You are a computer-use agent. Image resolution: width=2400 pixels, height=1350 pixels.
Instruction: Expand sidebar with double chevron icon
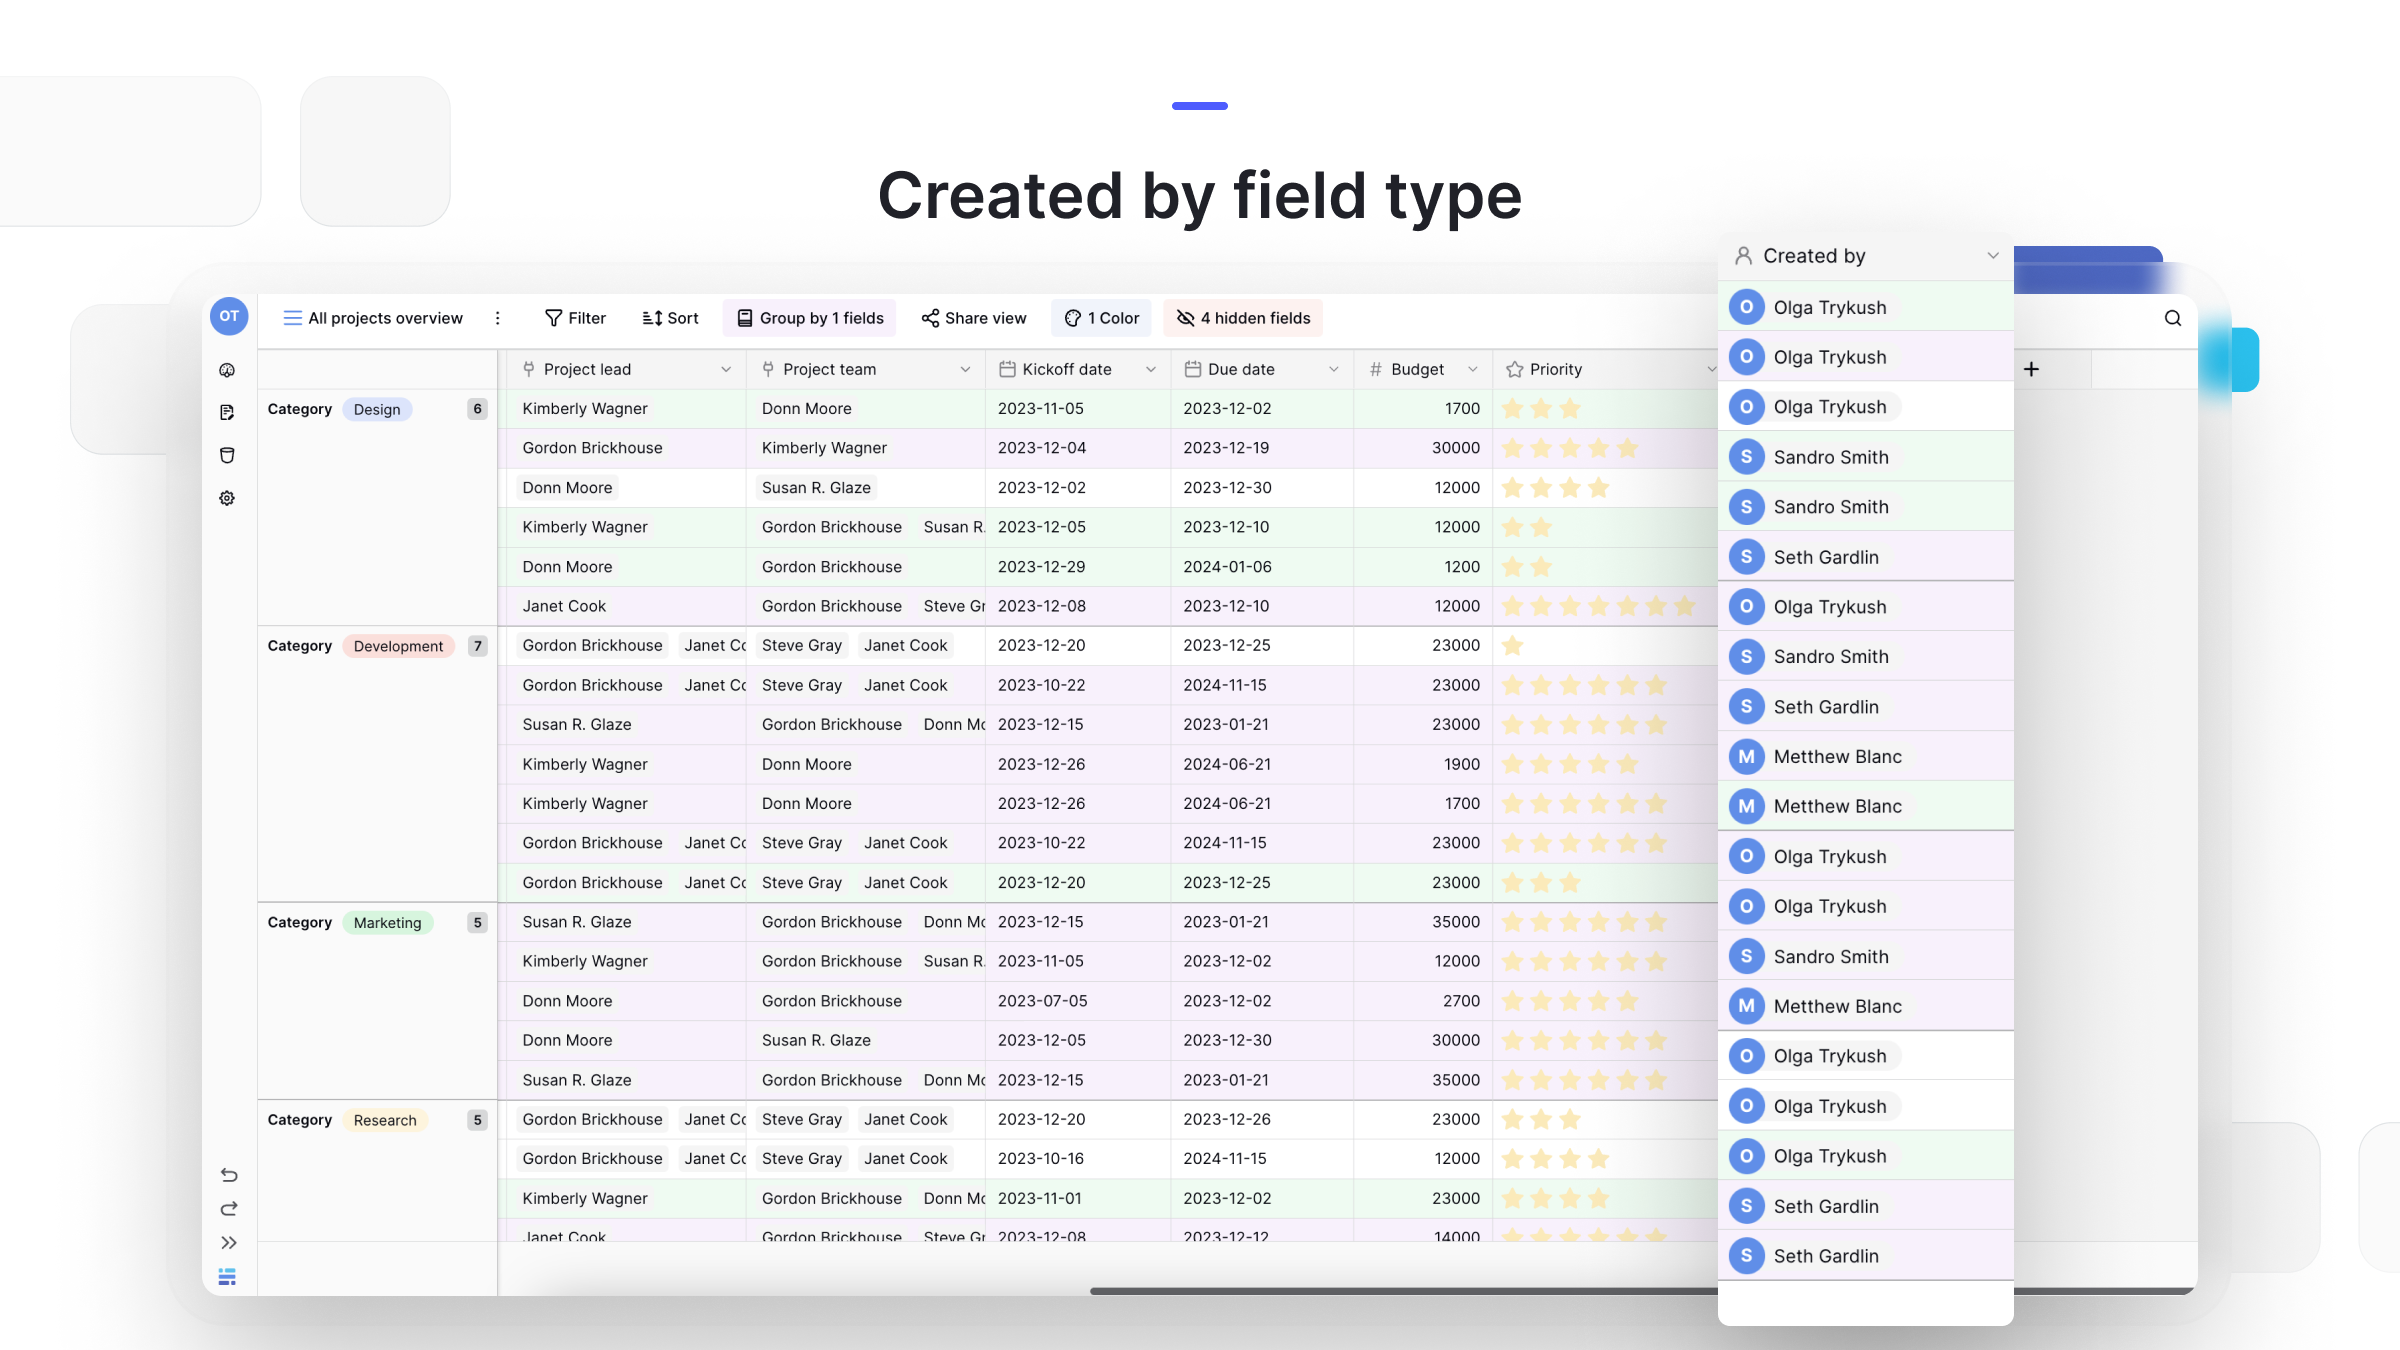228,1243
